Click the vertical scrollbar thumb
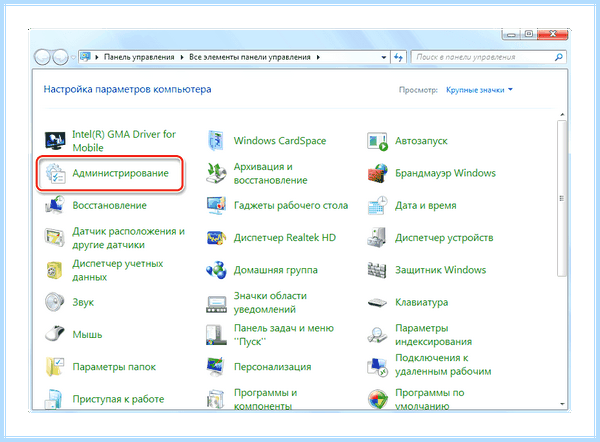 pyautogui.click(x=562, y=198)
